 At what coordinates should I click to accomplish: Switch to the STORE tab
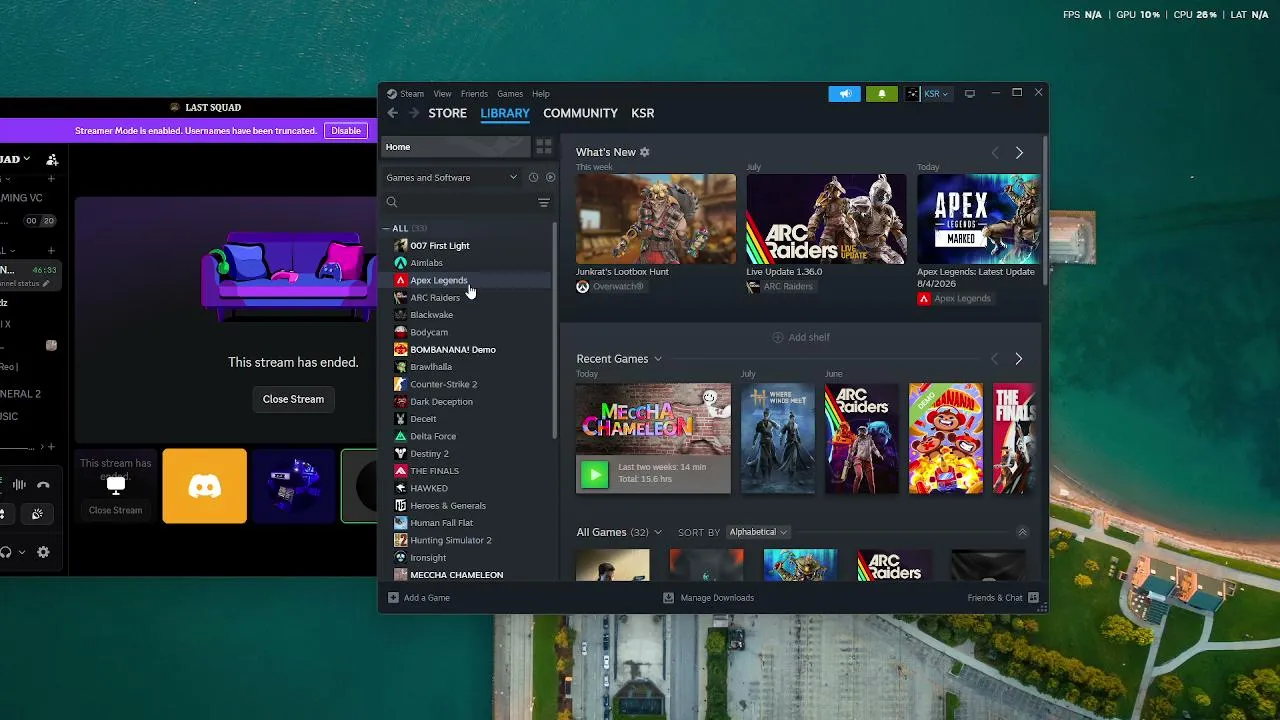pyautogui.click(x=448, y=113)
